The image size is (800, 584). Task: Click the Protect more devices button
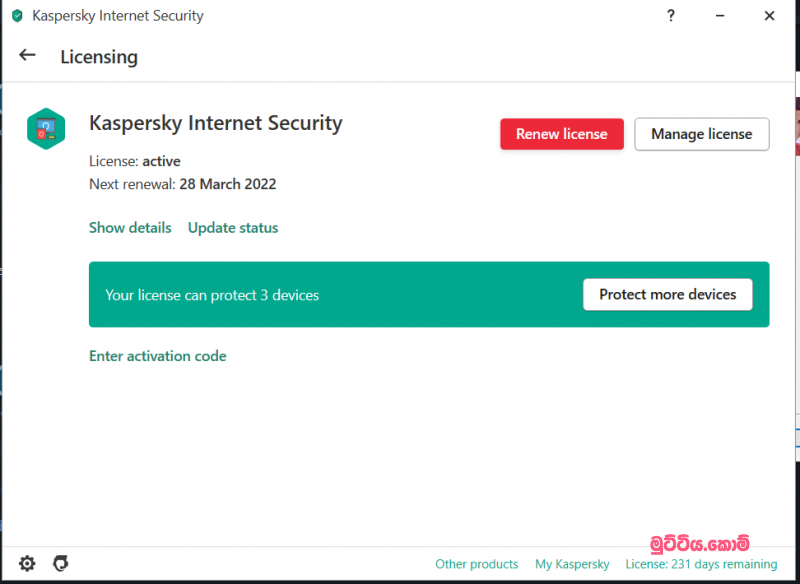point(667,295)
